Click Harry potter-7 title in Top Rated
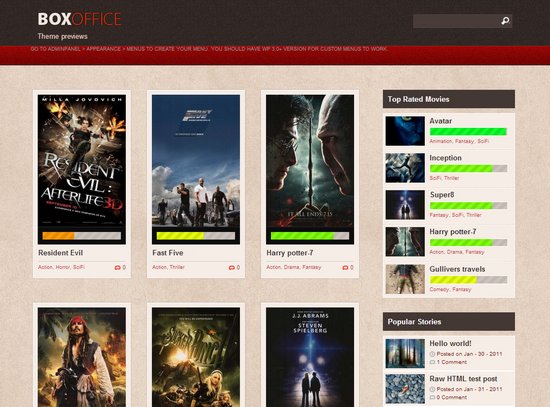This screenshot has height=407, width=550. pyautogui.click(x=453, y=232)
